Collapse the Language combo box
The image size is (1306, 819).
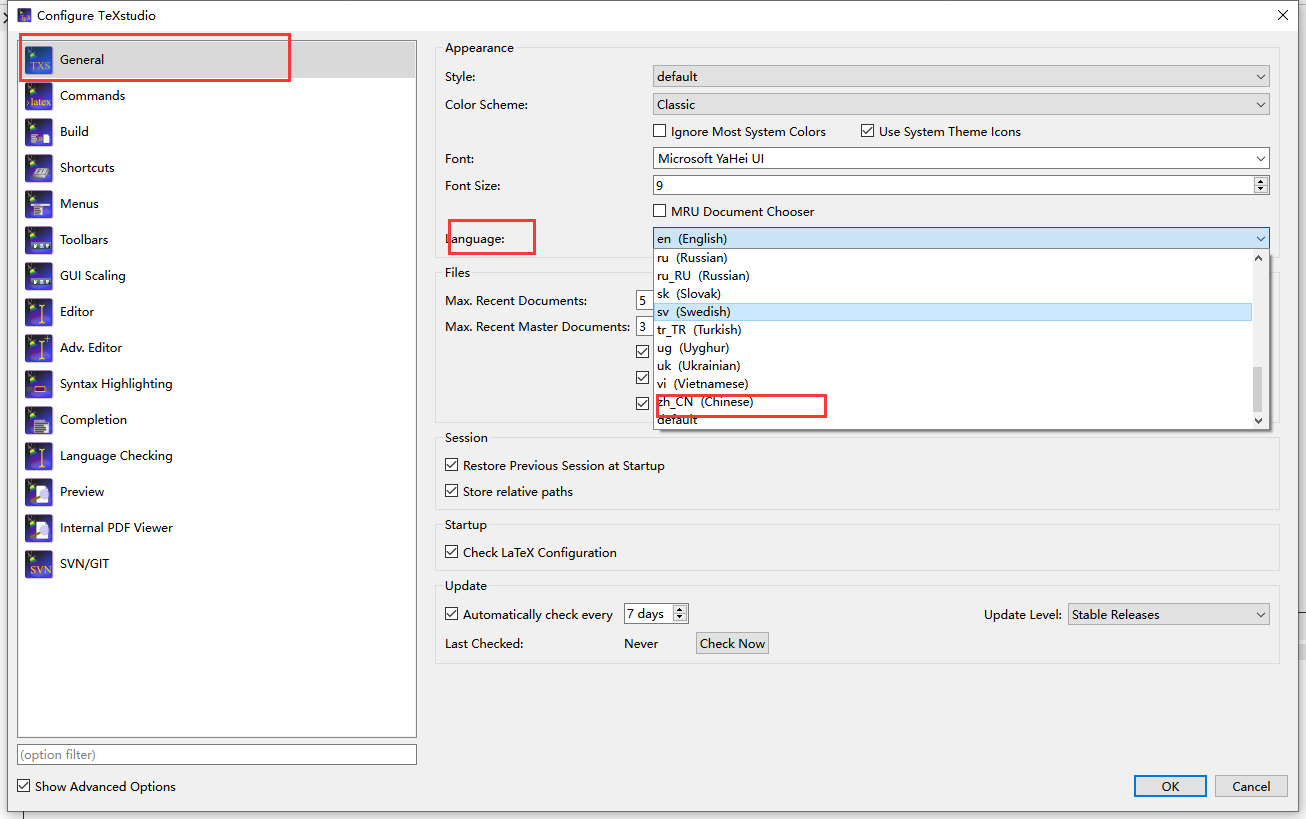pyautogui.click(x=961, y=238)
